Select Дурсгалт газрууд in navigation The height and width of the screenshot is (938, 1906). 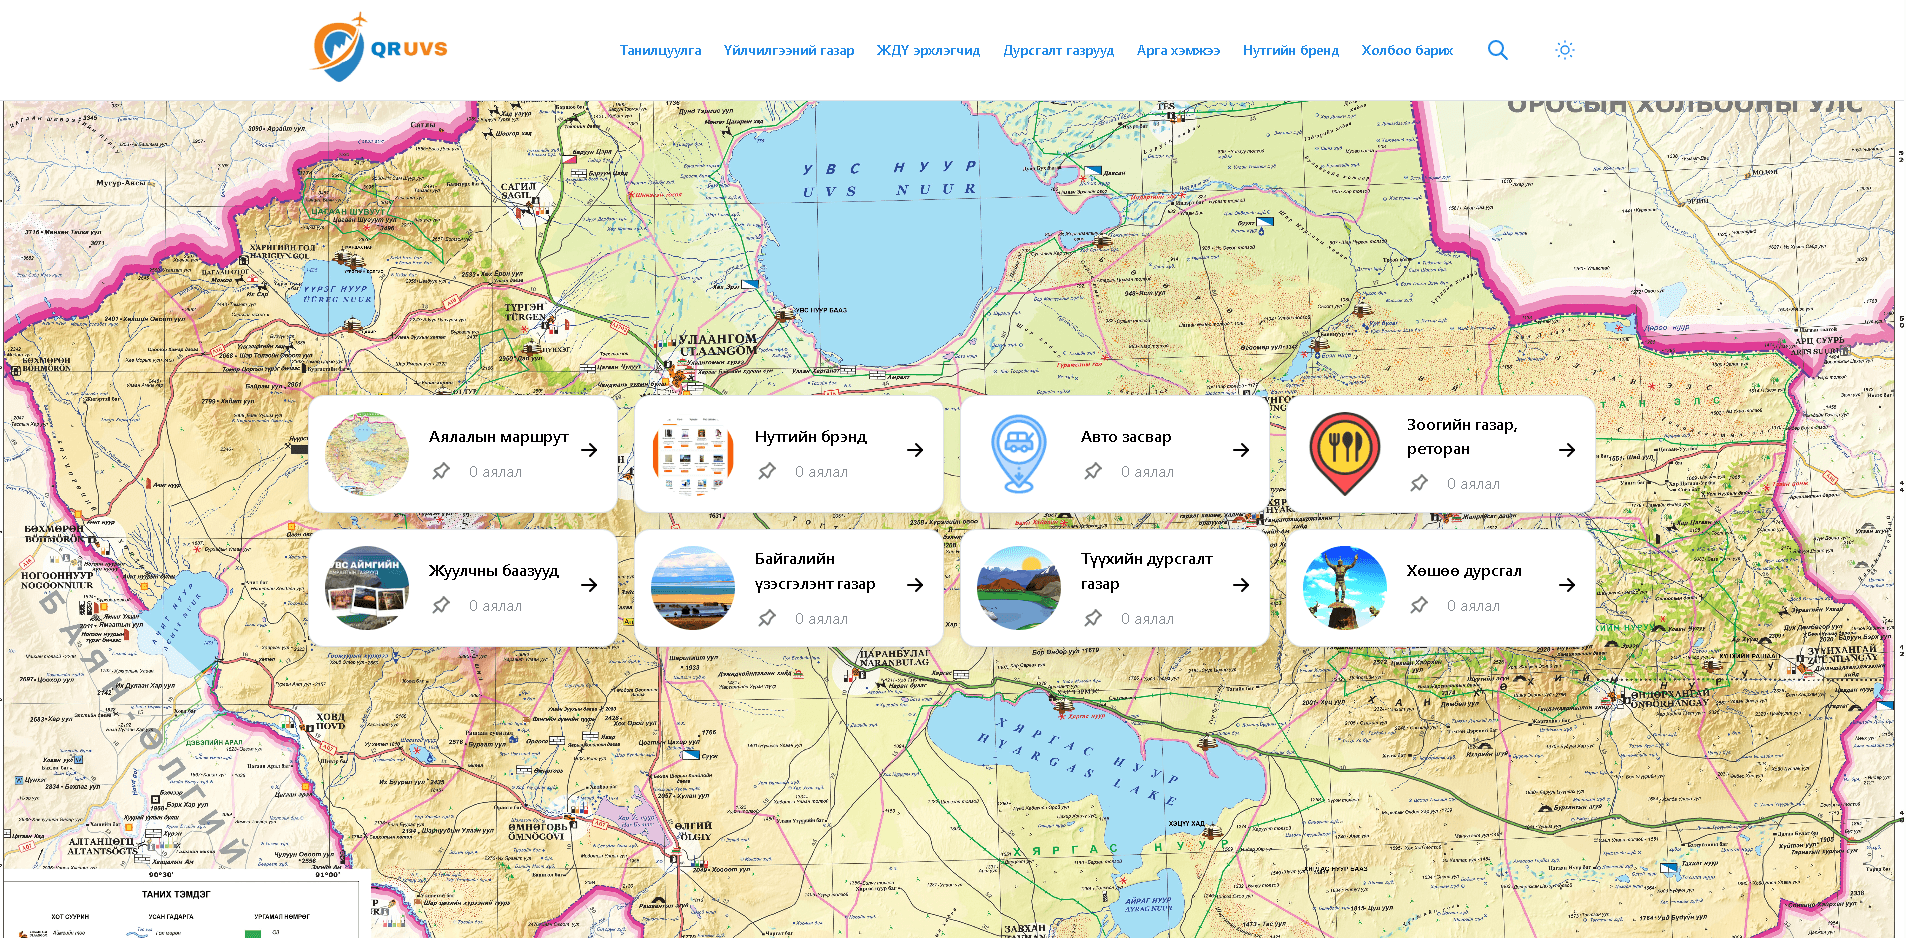1058,50
